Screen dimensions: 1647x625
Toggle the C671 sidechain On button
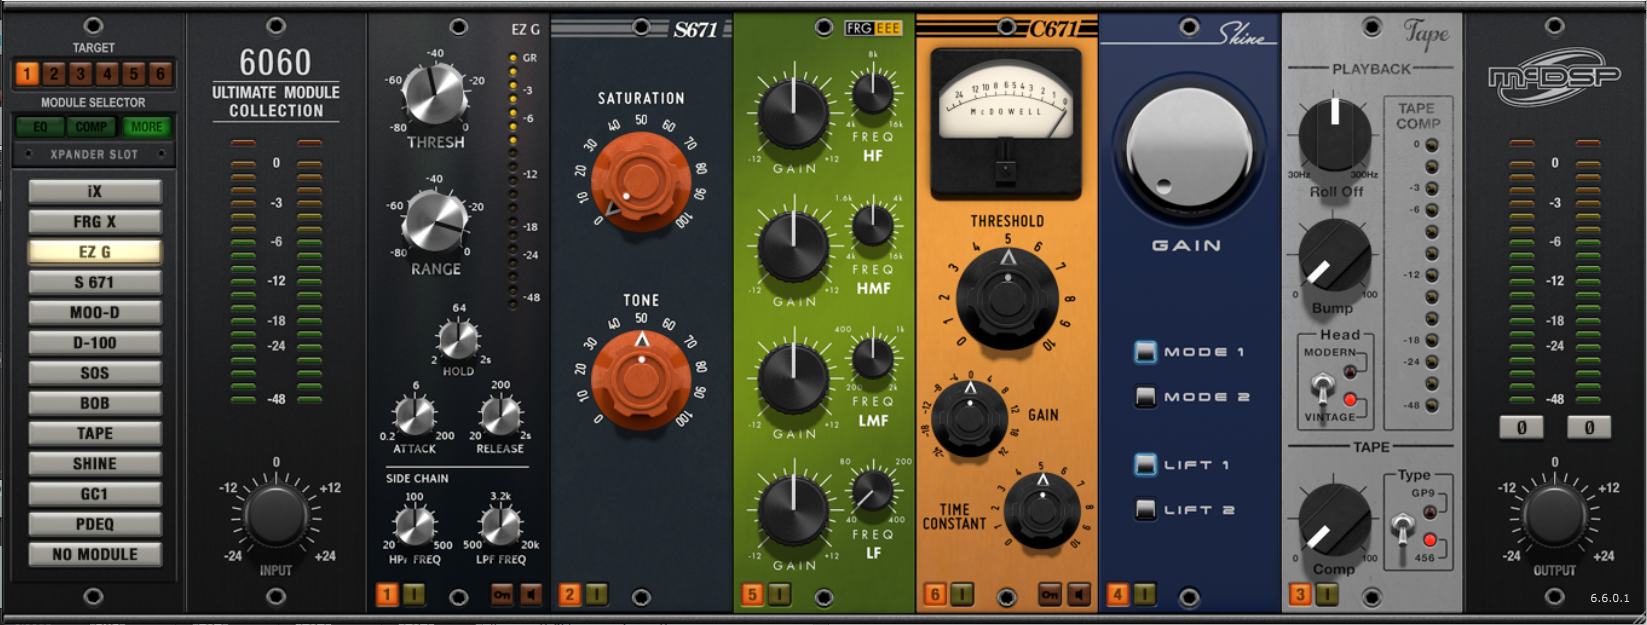click(1049, 595)
